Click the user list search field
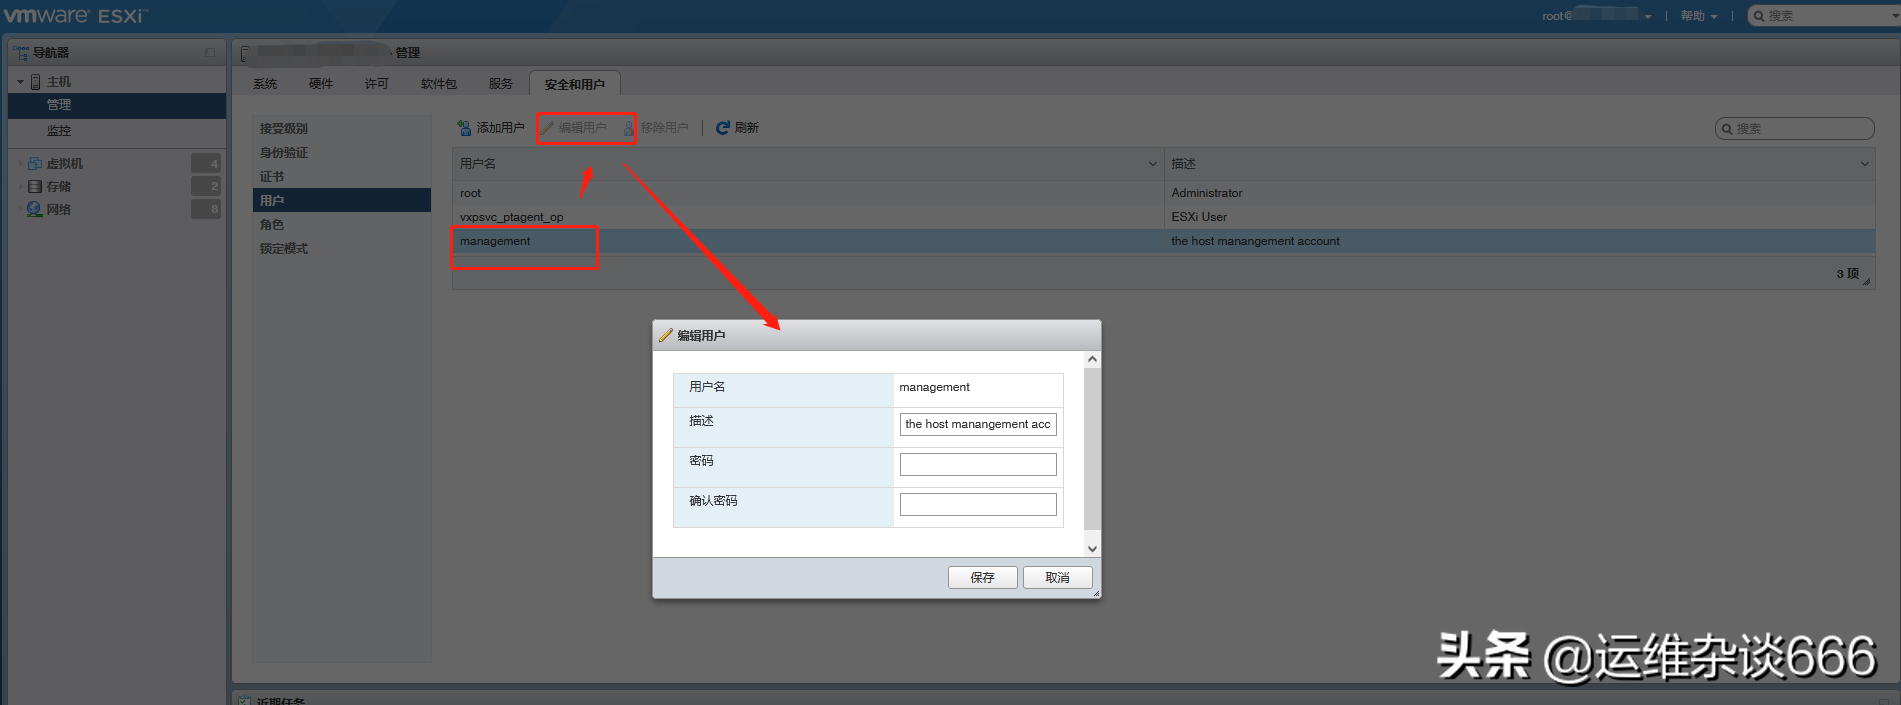1901x705 pixels. pyautogui.click(x=1794, y=129)
